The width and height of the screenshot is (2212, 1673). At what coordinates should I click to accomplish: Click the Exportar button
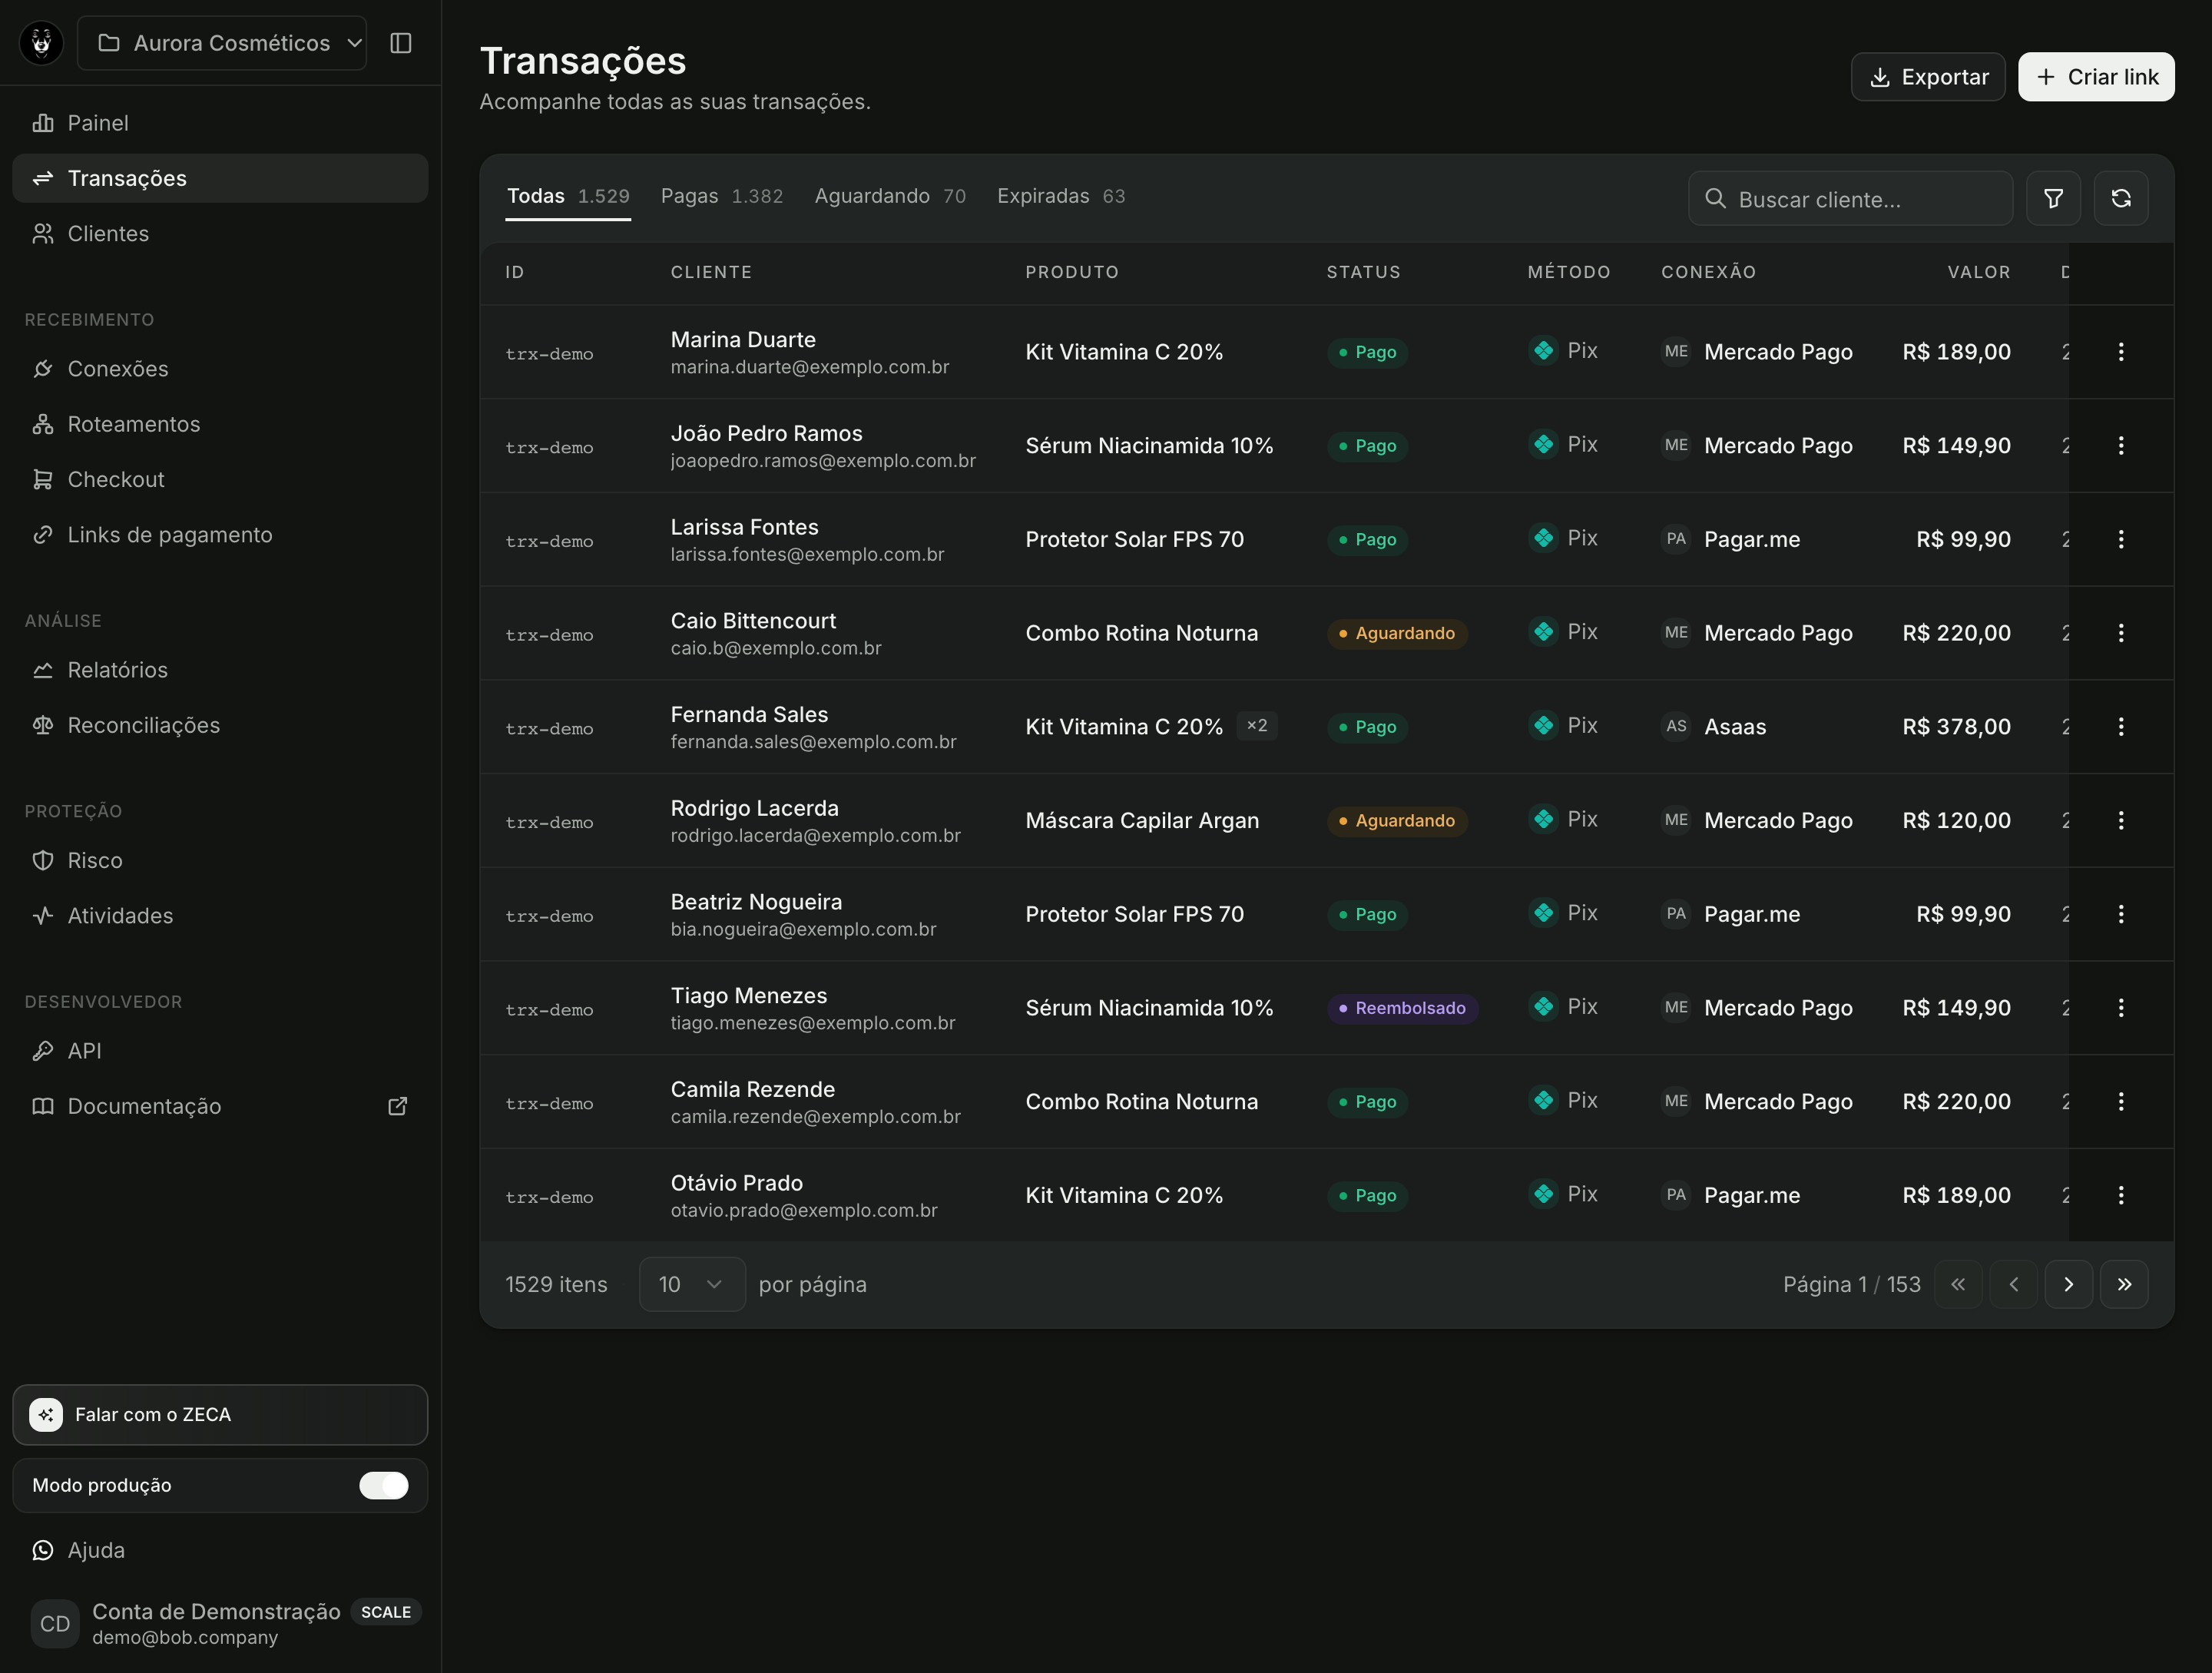[1927, 77]
